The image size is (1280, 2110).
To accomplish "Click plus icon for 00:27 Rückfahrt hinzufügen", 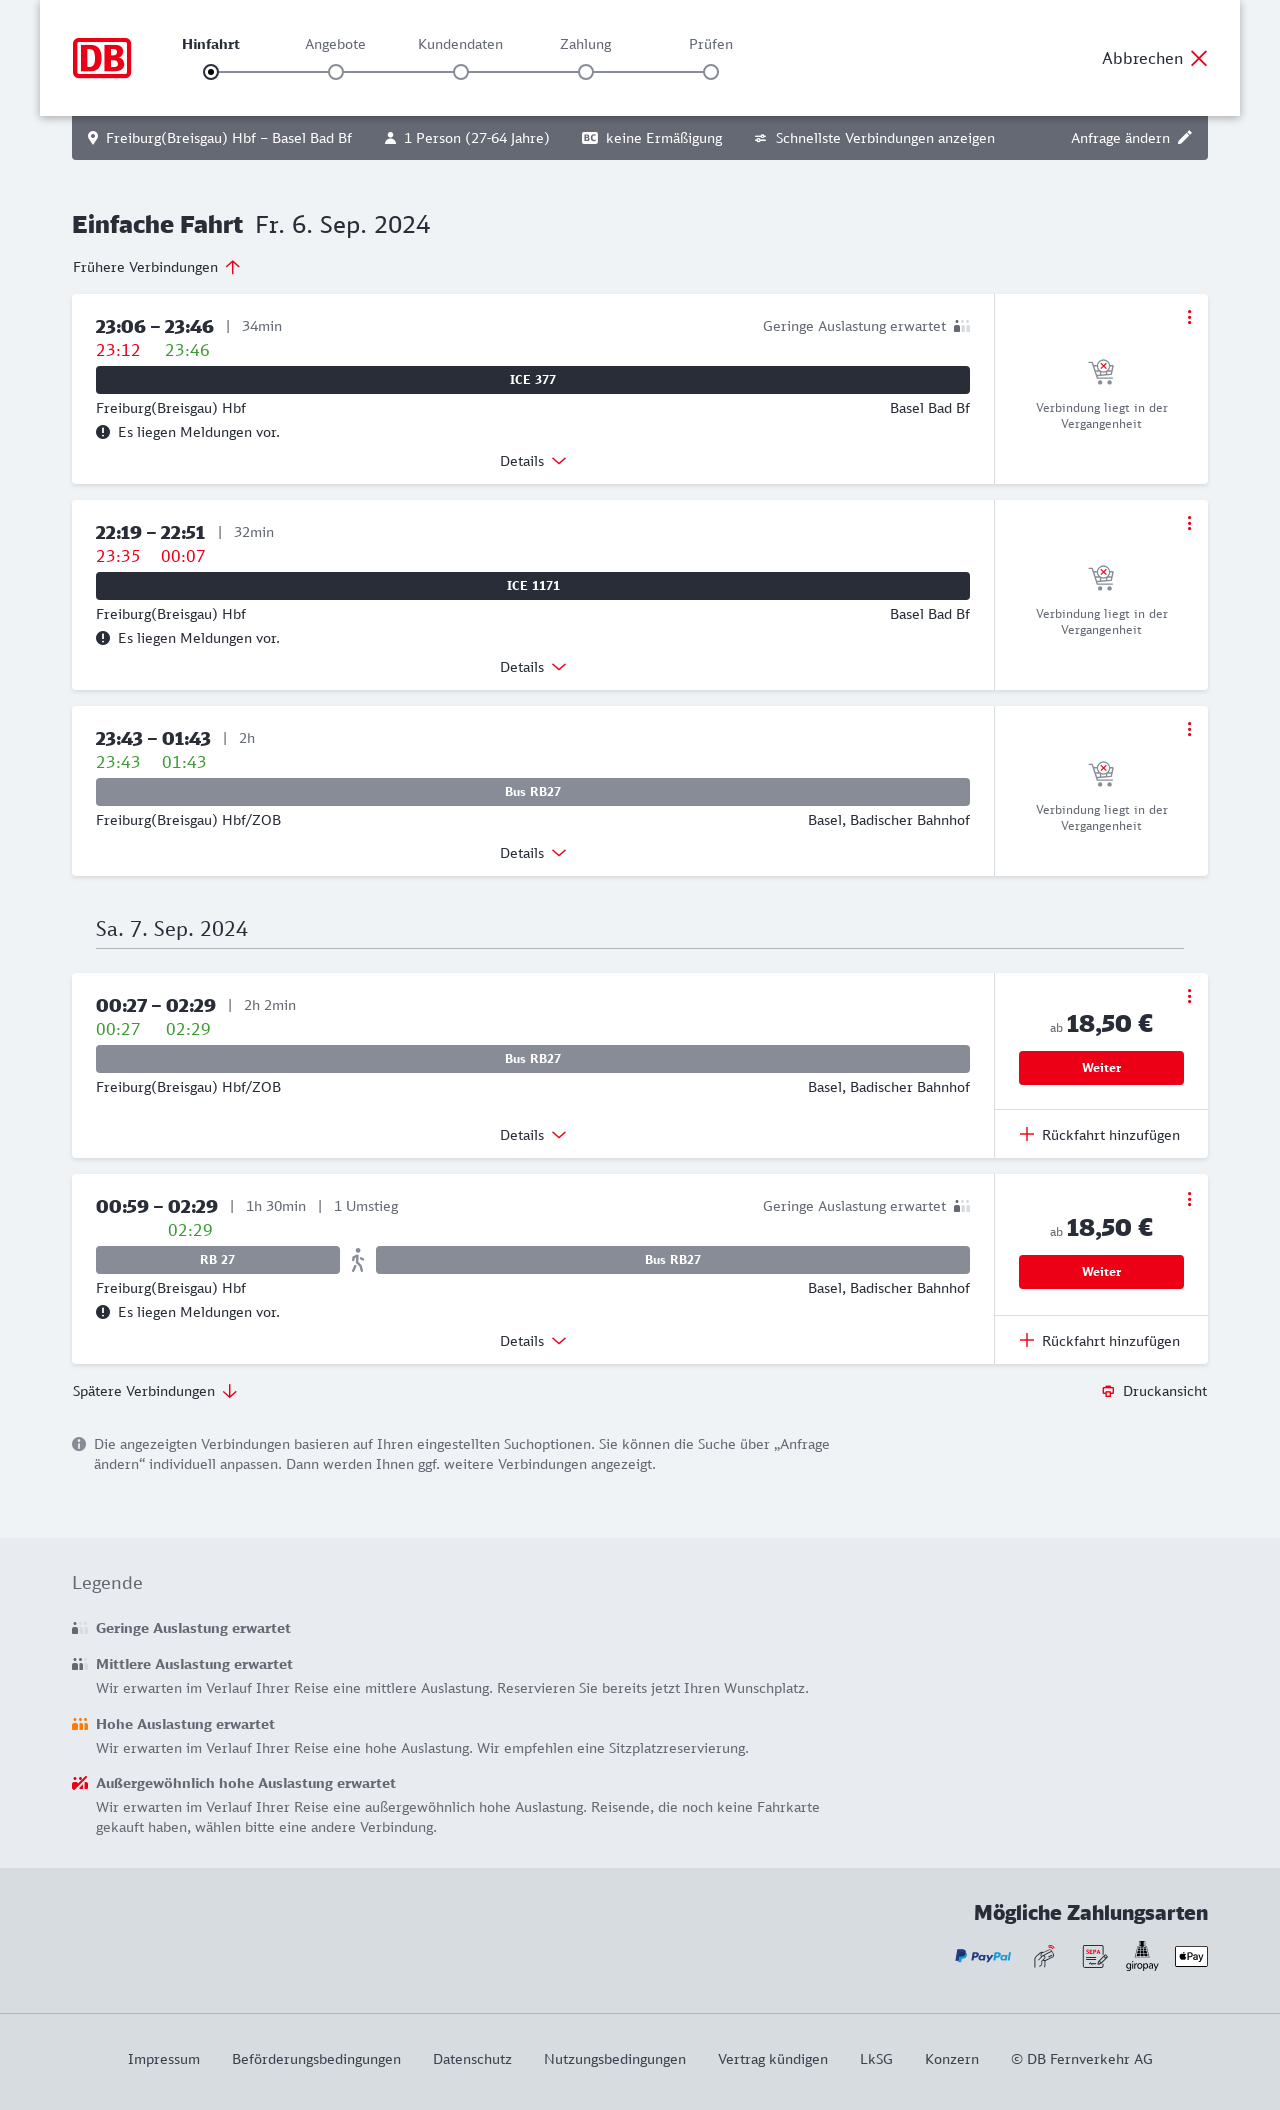I will (x=1027, y=1134).
